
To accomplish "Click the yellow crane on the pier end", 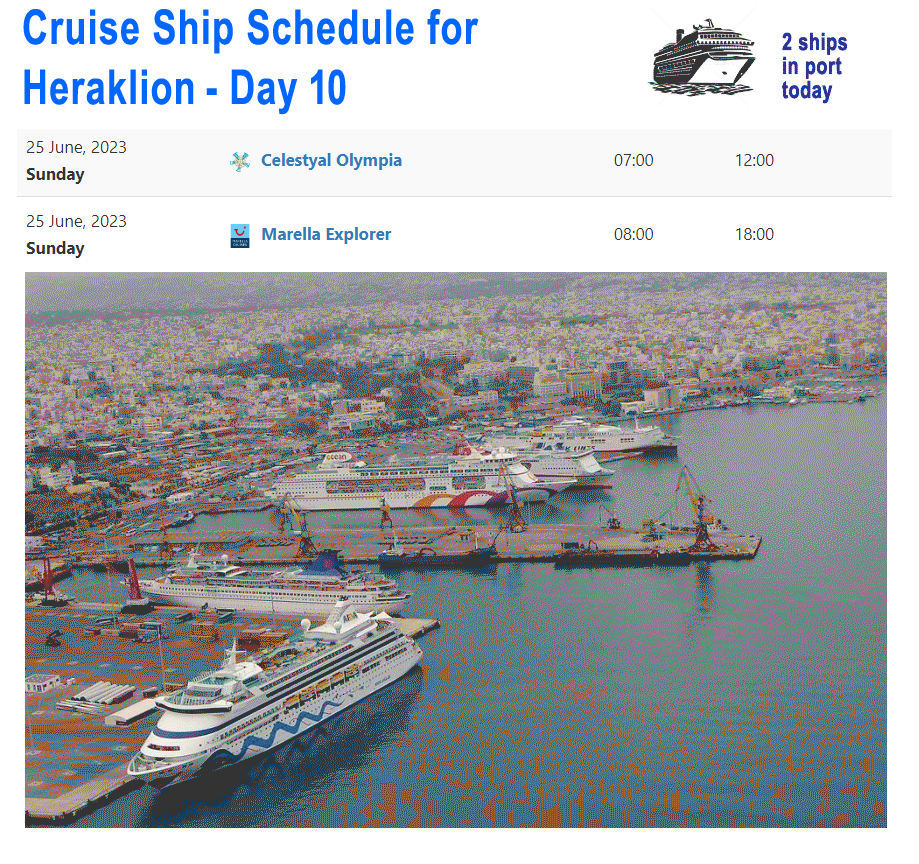I will coord(695,509).
